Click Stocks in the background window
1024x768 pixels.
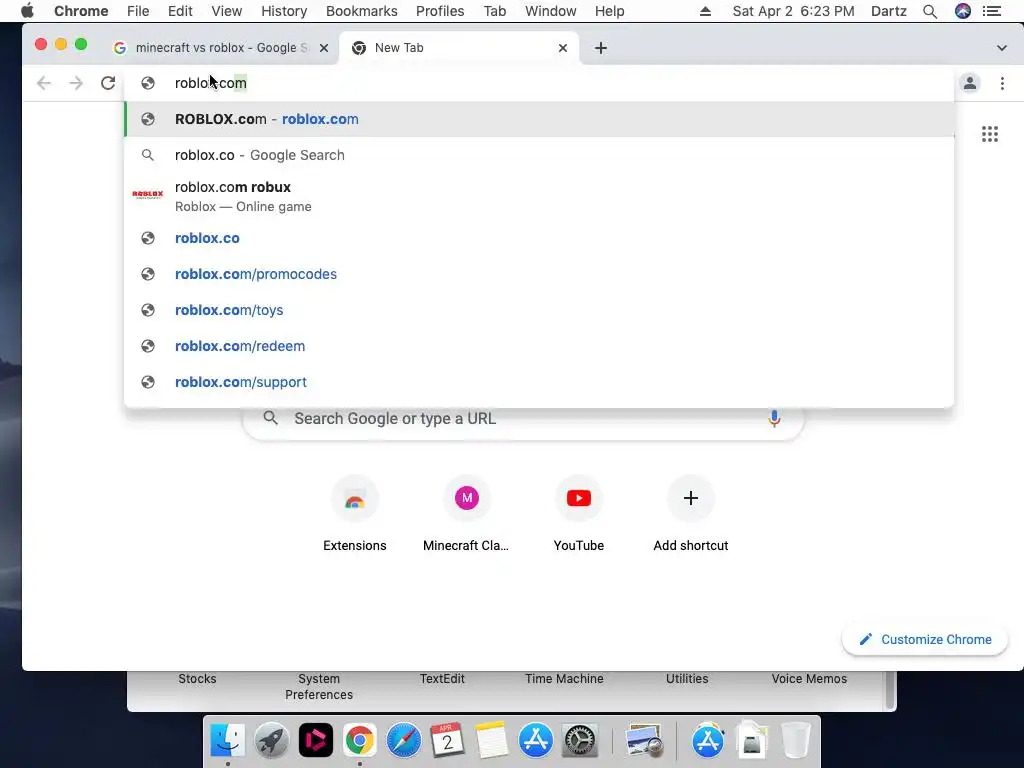[197, 679]
